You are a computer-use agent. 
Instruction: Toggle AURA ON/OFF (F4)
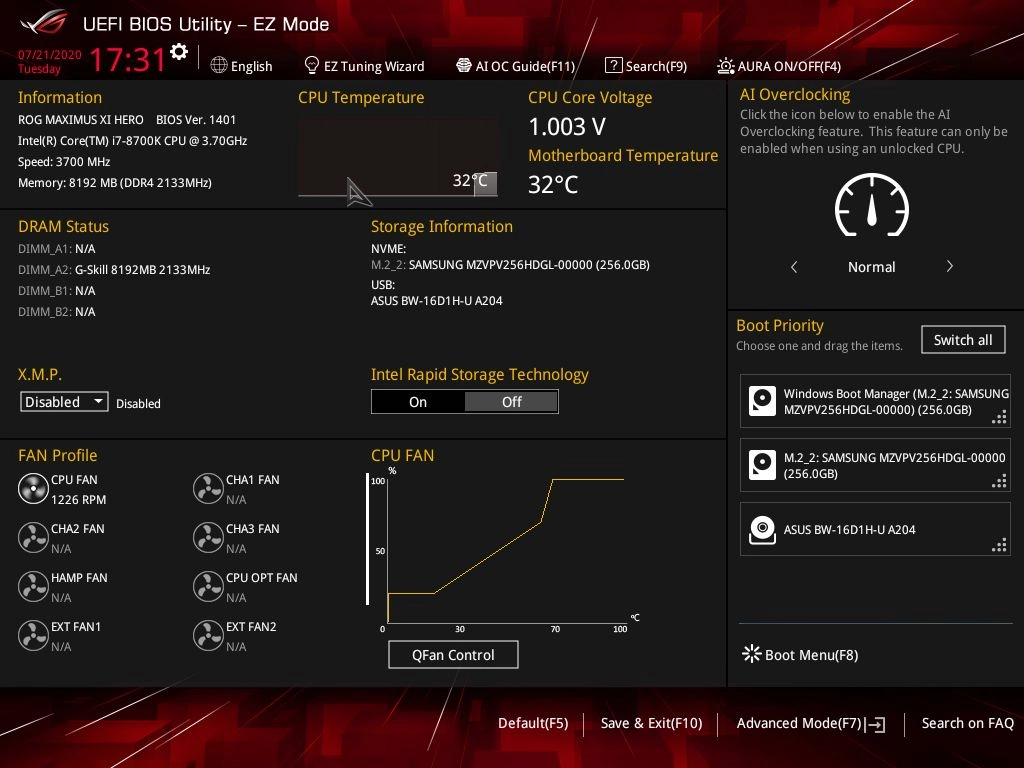pos(779,66)
